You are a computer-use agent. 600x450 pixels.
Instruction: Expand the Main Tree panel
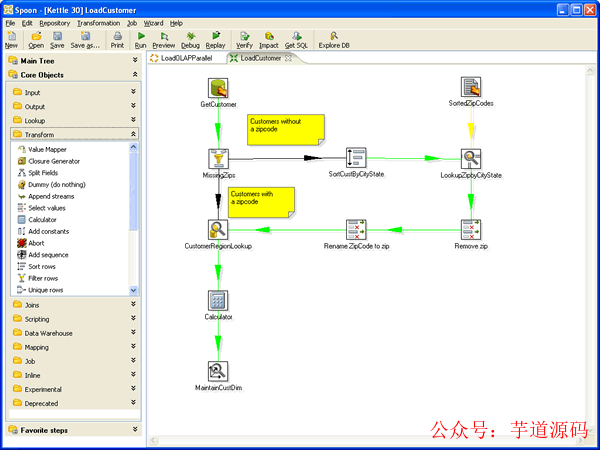click(135, 60)
